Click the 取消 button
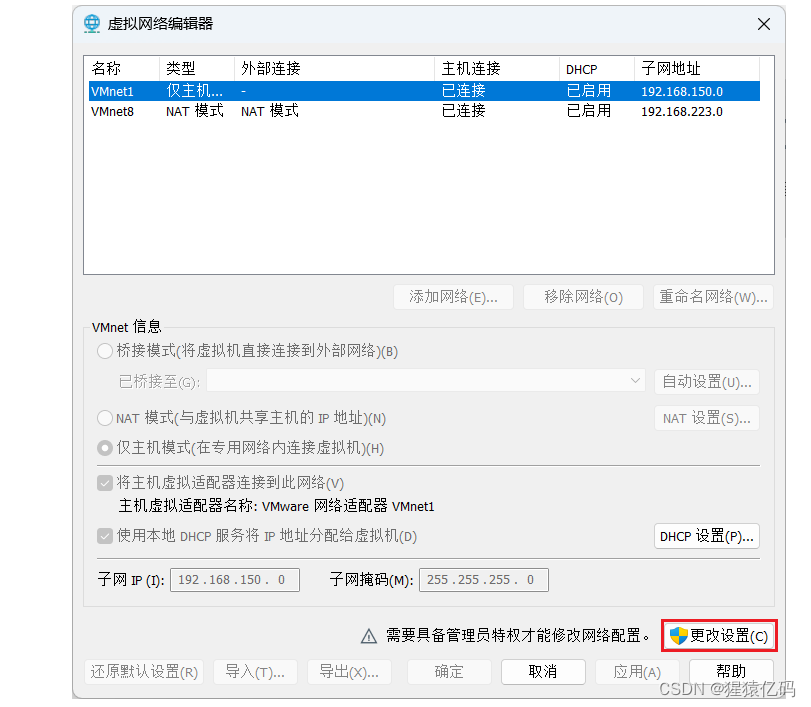The image size is (811, 707). [543, 672]
